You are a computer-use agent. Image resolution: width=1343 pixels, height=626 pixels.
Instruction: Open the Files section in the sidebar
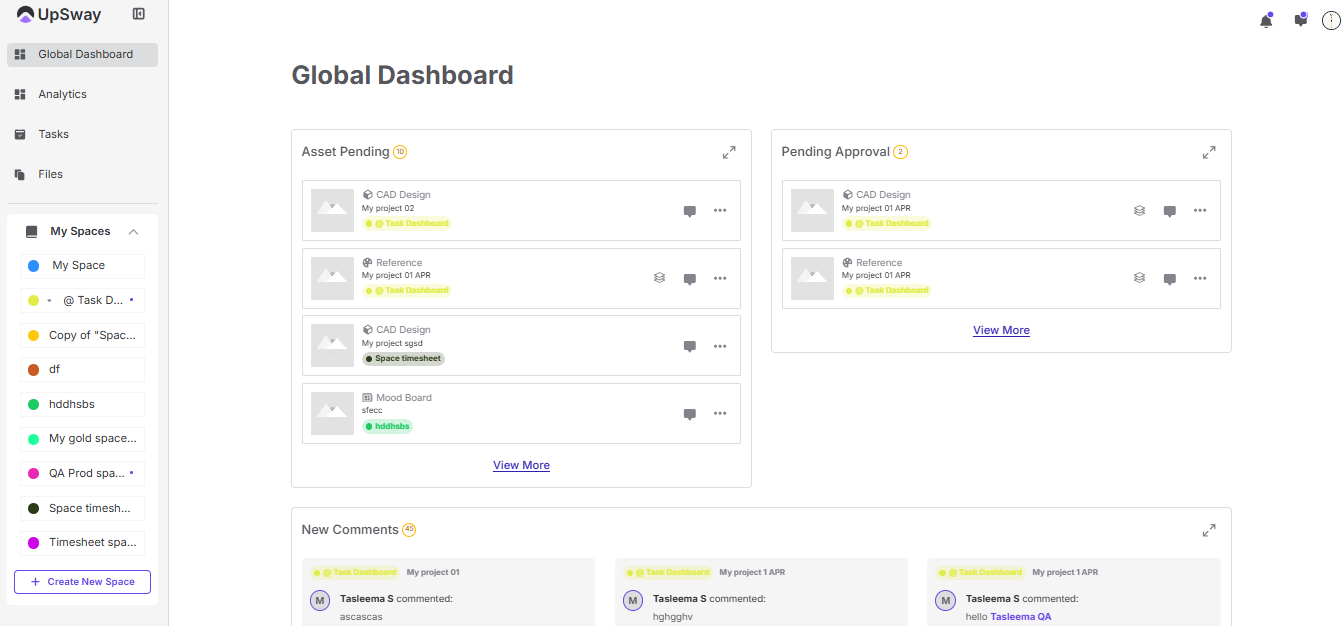(50, 174)
